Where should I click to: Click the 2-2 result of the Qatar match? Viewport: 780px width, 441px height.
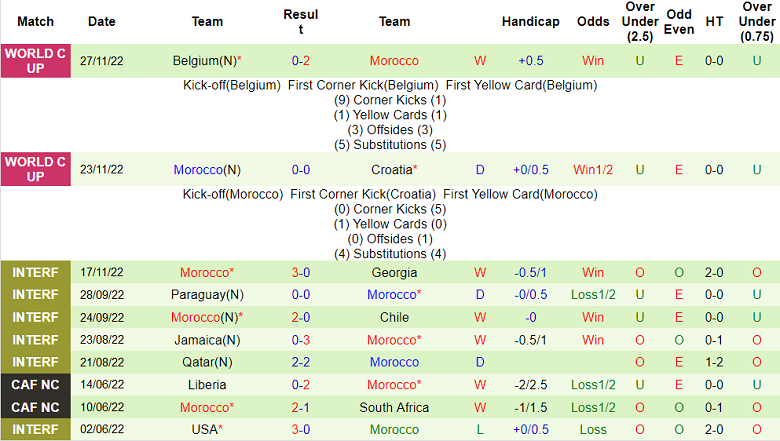tap(301, 362)
